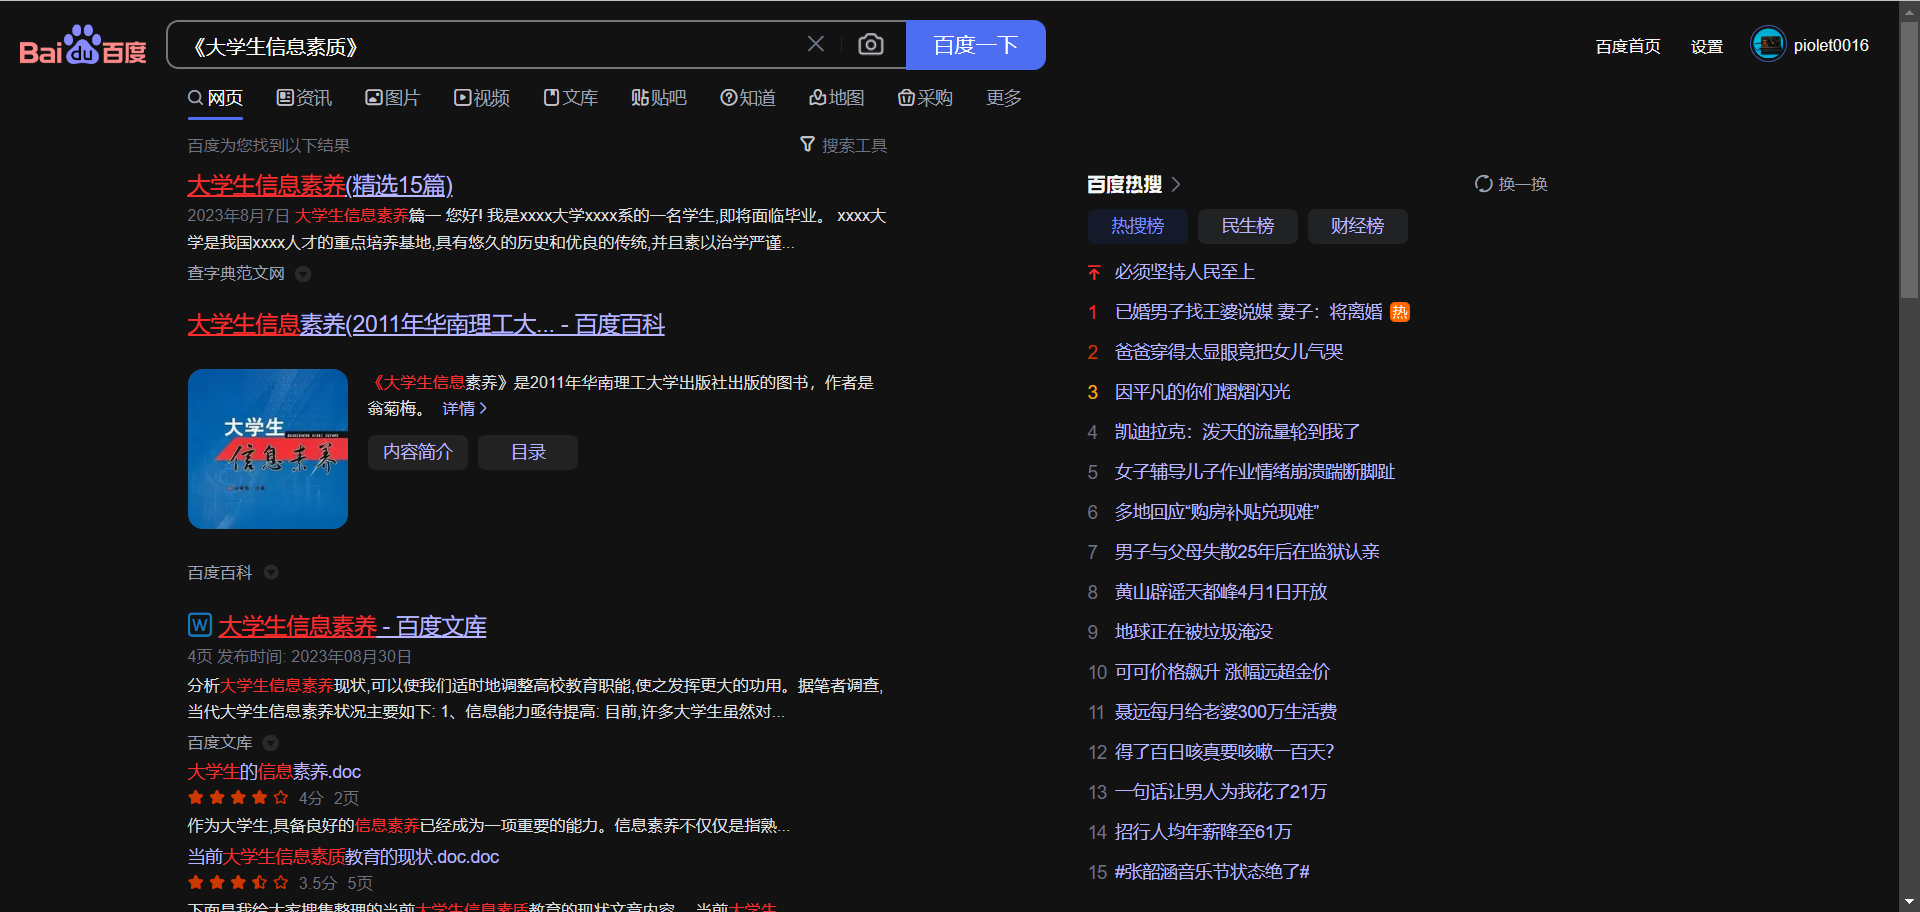
Task: Open 搜索工具 filter options
Action: coord(843,145)
